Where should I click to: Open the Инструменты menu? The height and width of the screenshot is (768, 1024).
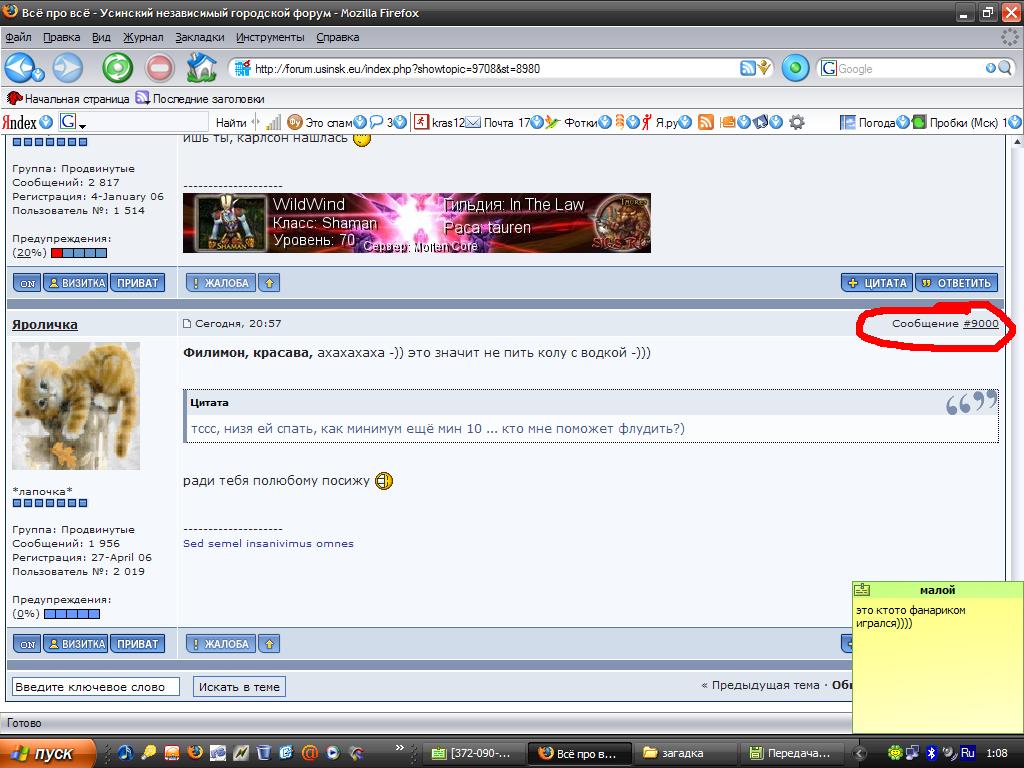coord(270,37)
